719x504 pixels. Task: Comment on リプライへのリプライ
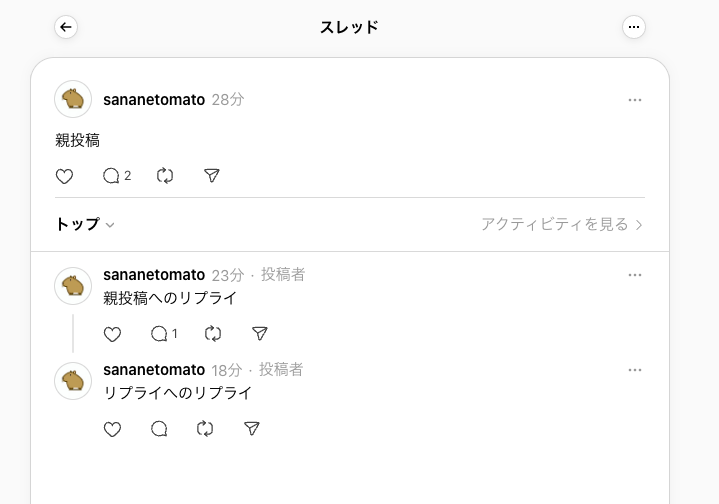[159, 429]
